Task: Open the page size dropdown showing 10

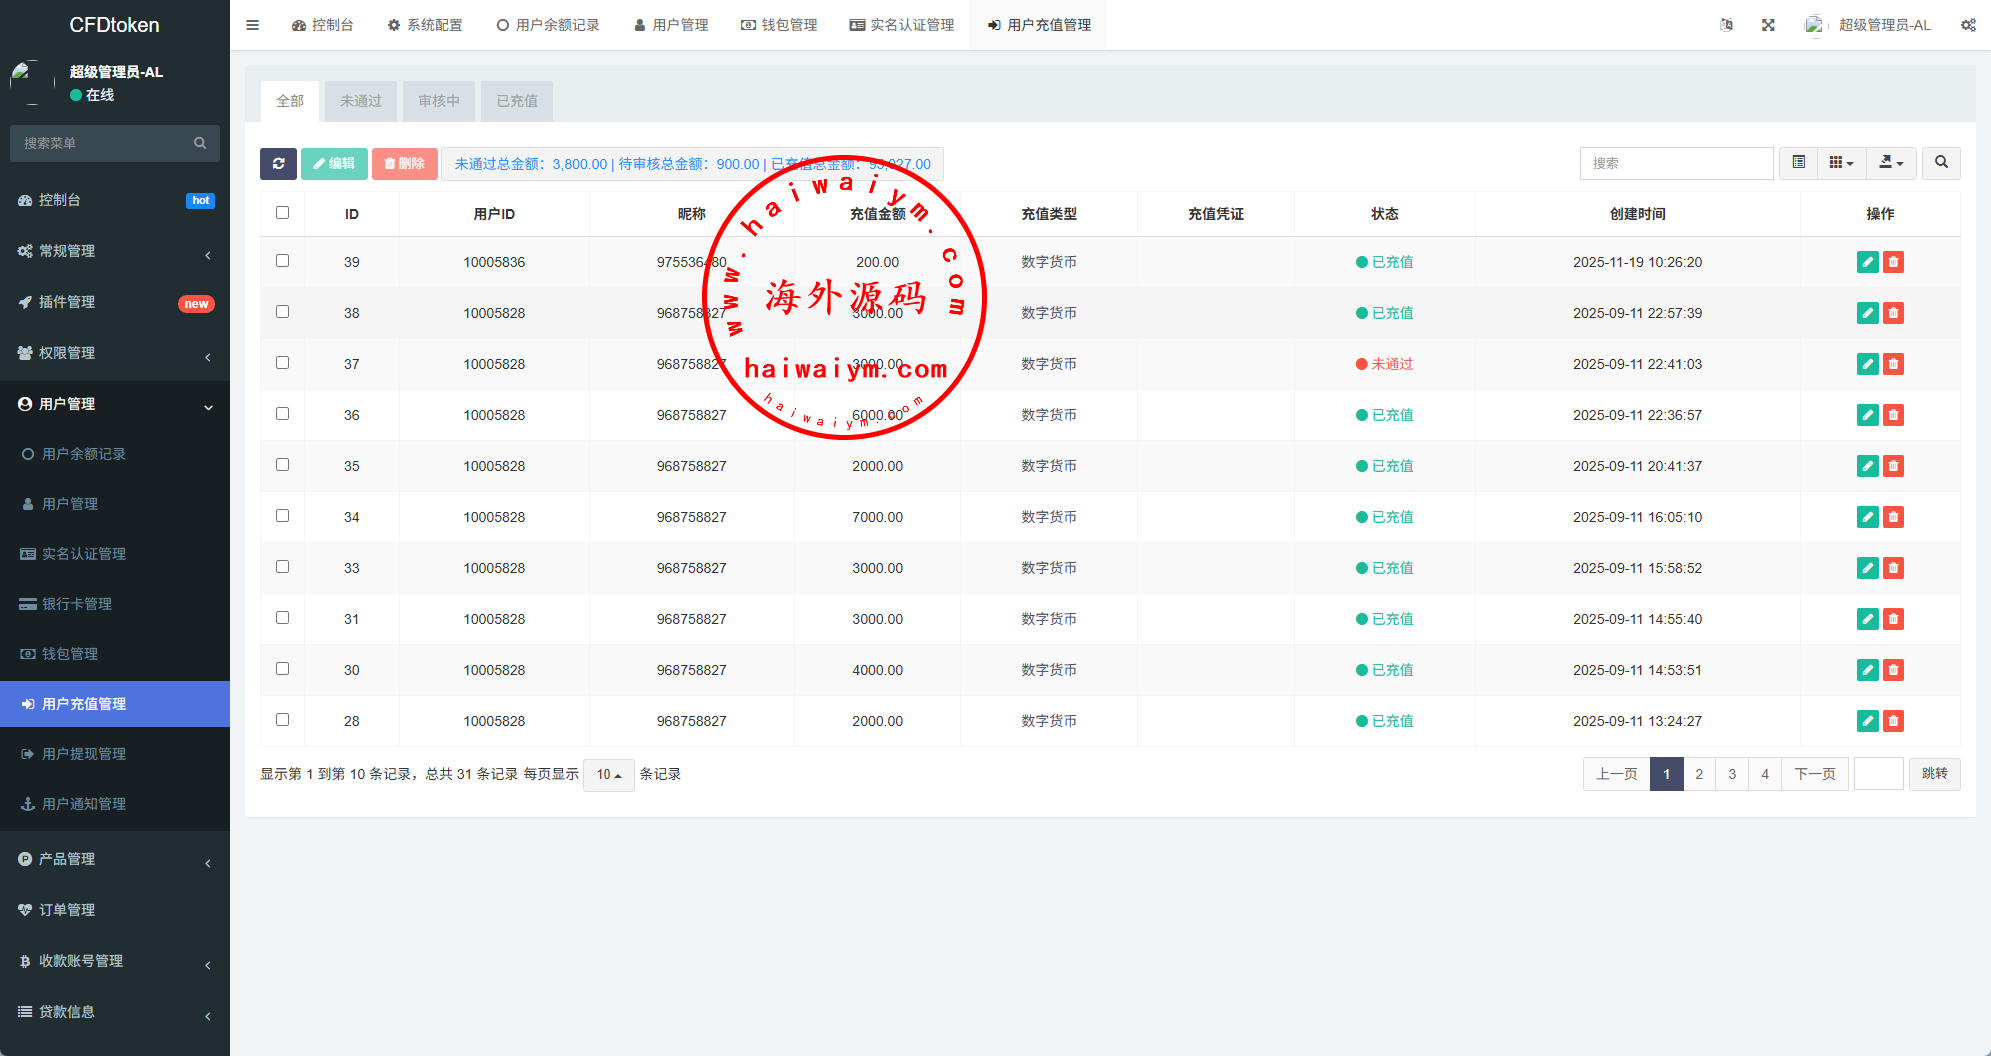Action: [608, 775]
